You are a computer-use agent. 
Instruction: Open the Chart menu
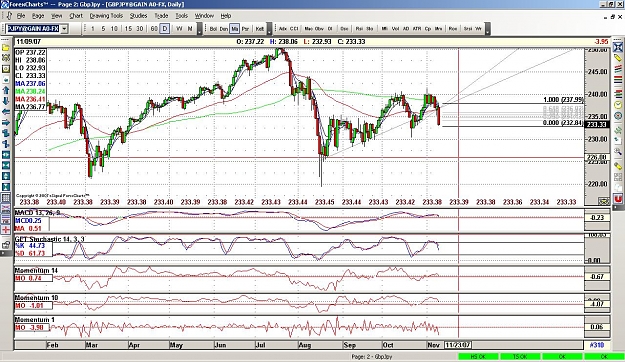76,16
